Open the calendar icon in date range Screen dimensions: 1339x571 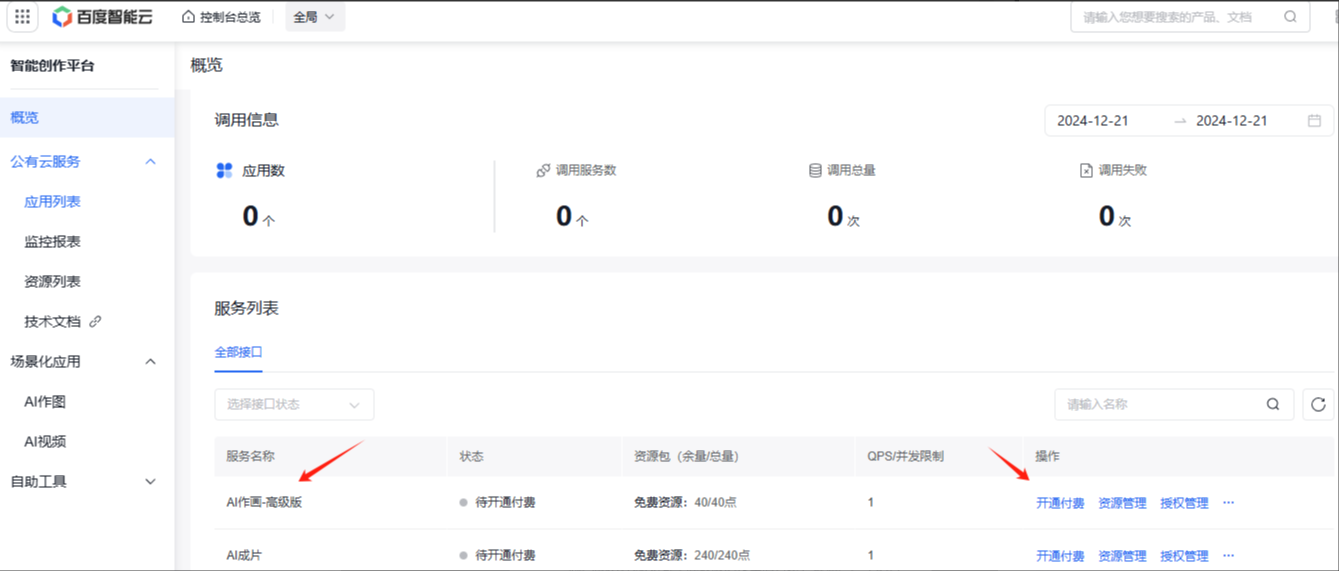pyautogui.click(x=1314, y=121)
